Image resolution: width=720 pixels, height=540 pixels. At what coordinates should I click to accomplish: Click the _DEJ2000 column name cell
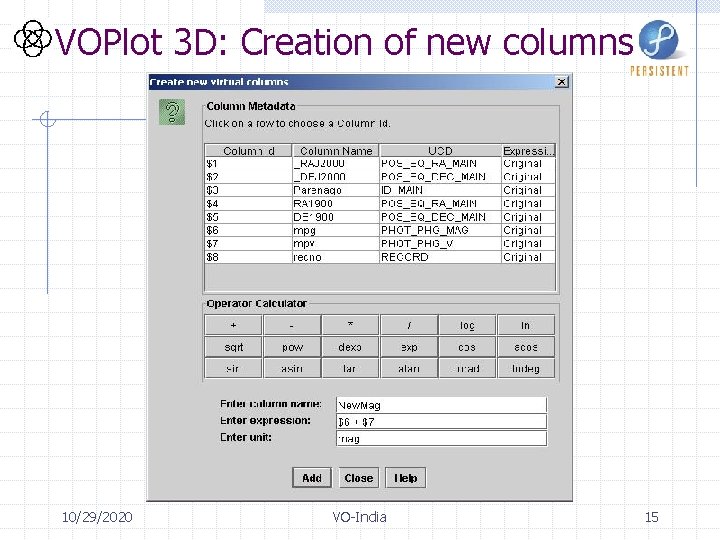(336, 177)
